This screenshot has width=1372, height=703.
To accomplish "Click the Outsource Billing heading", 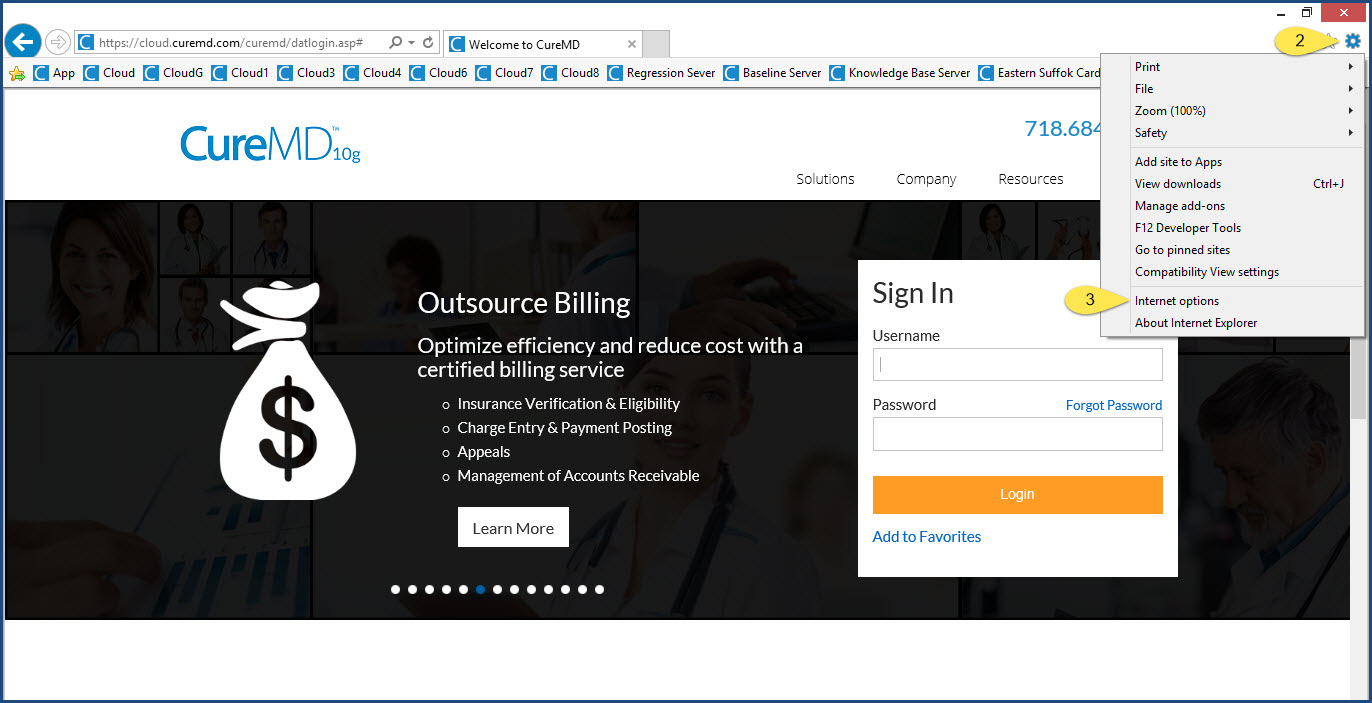I will [x=524, y=303].
